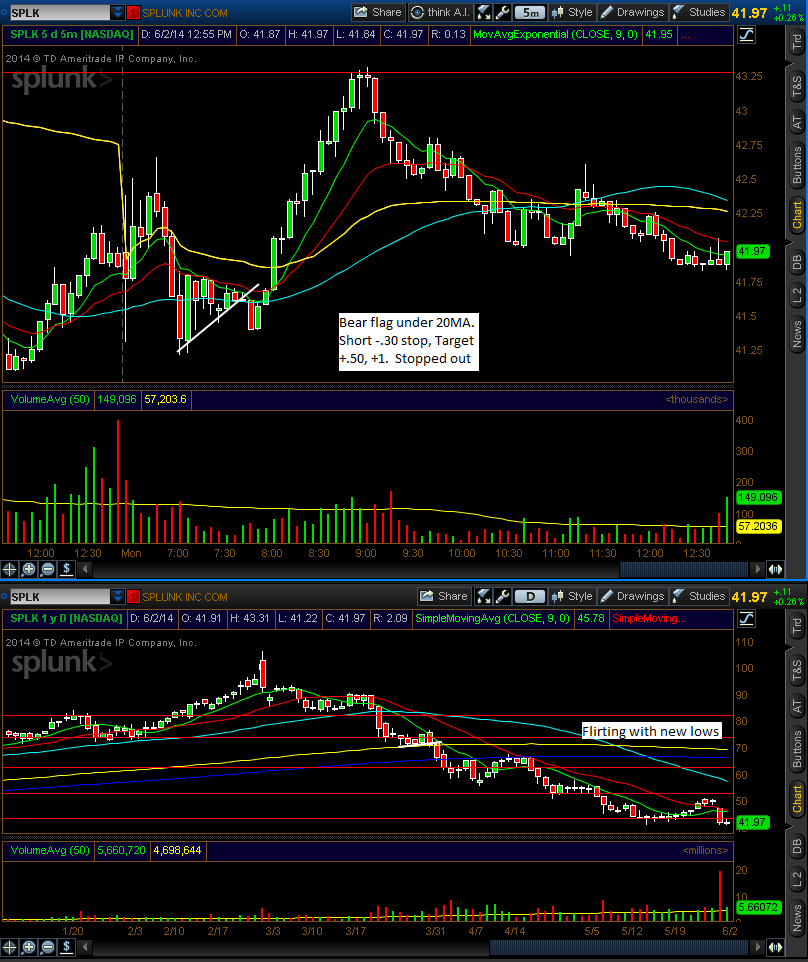The image size is (808, 962).
Task: Click the Share button on upper chart
Action: point(378,12)
